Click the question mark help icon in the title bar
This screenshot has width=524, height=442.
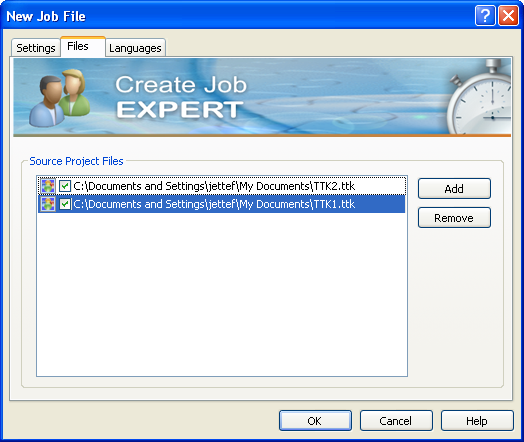485,15
